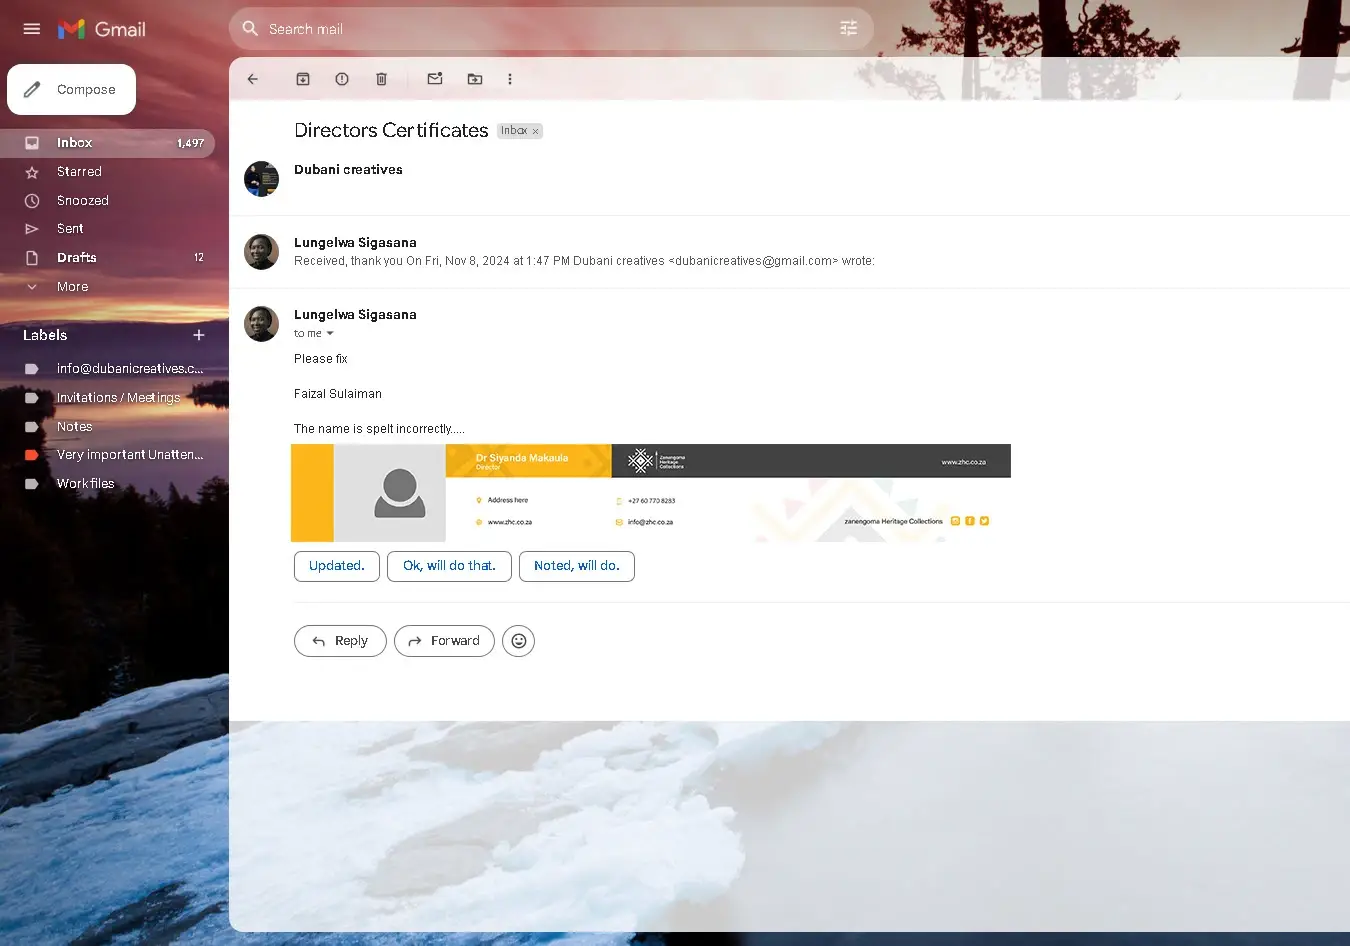Archive this email conversation
1350x946 pixels.
click(x=303, y=79)
